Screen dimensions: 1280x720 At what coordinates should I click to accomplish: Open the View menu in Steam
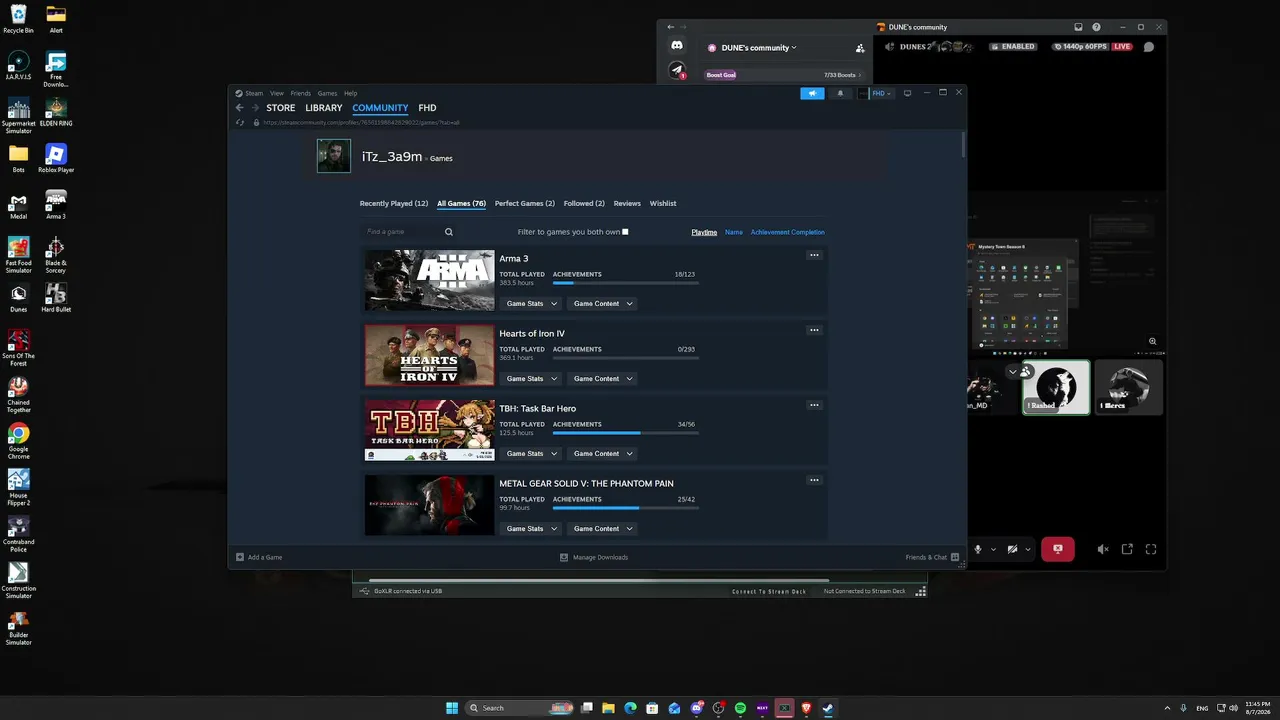(x=277, y=93)
